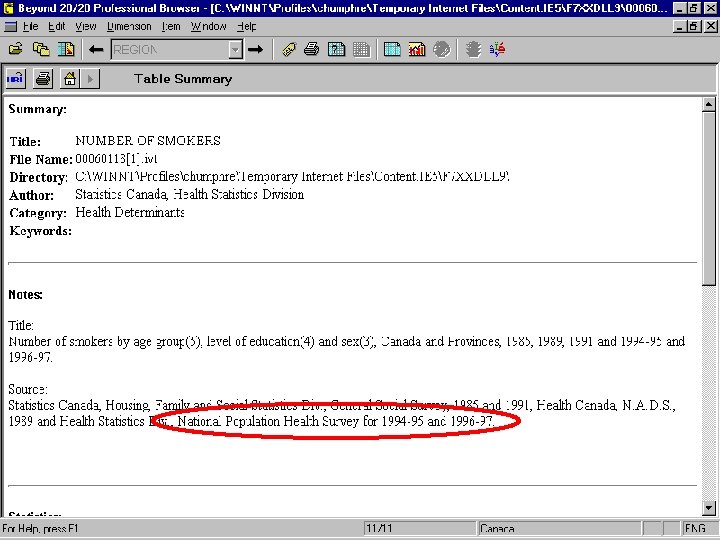The image size is (720, 540).
Task: Go to next dimension with right arrow
Action: [255, 49]
